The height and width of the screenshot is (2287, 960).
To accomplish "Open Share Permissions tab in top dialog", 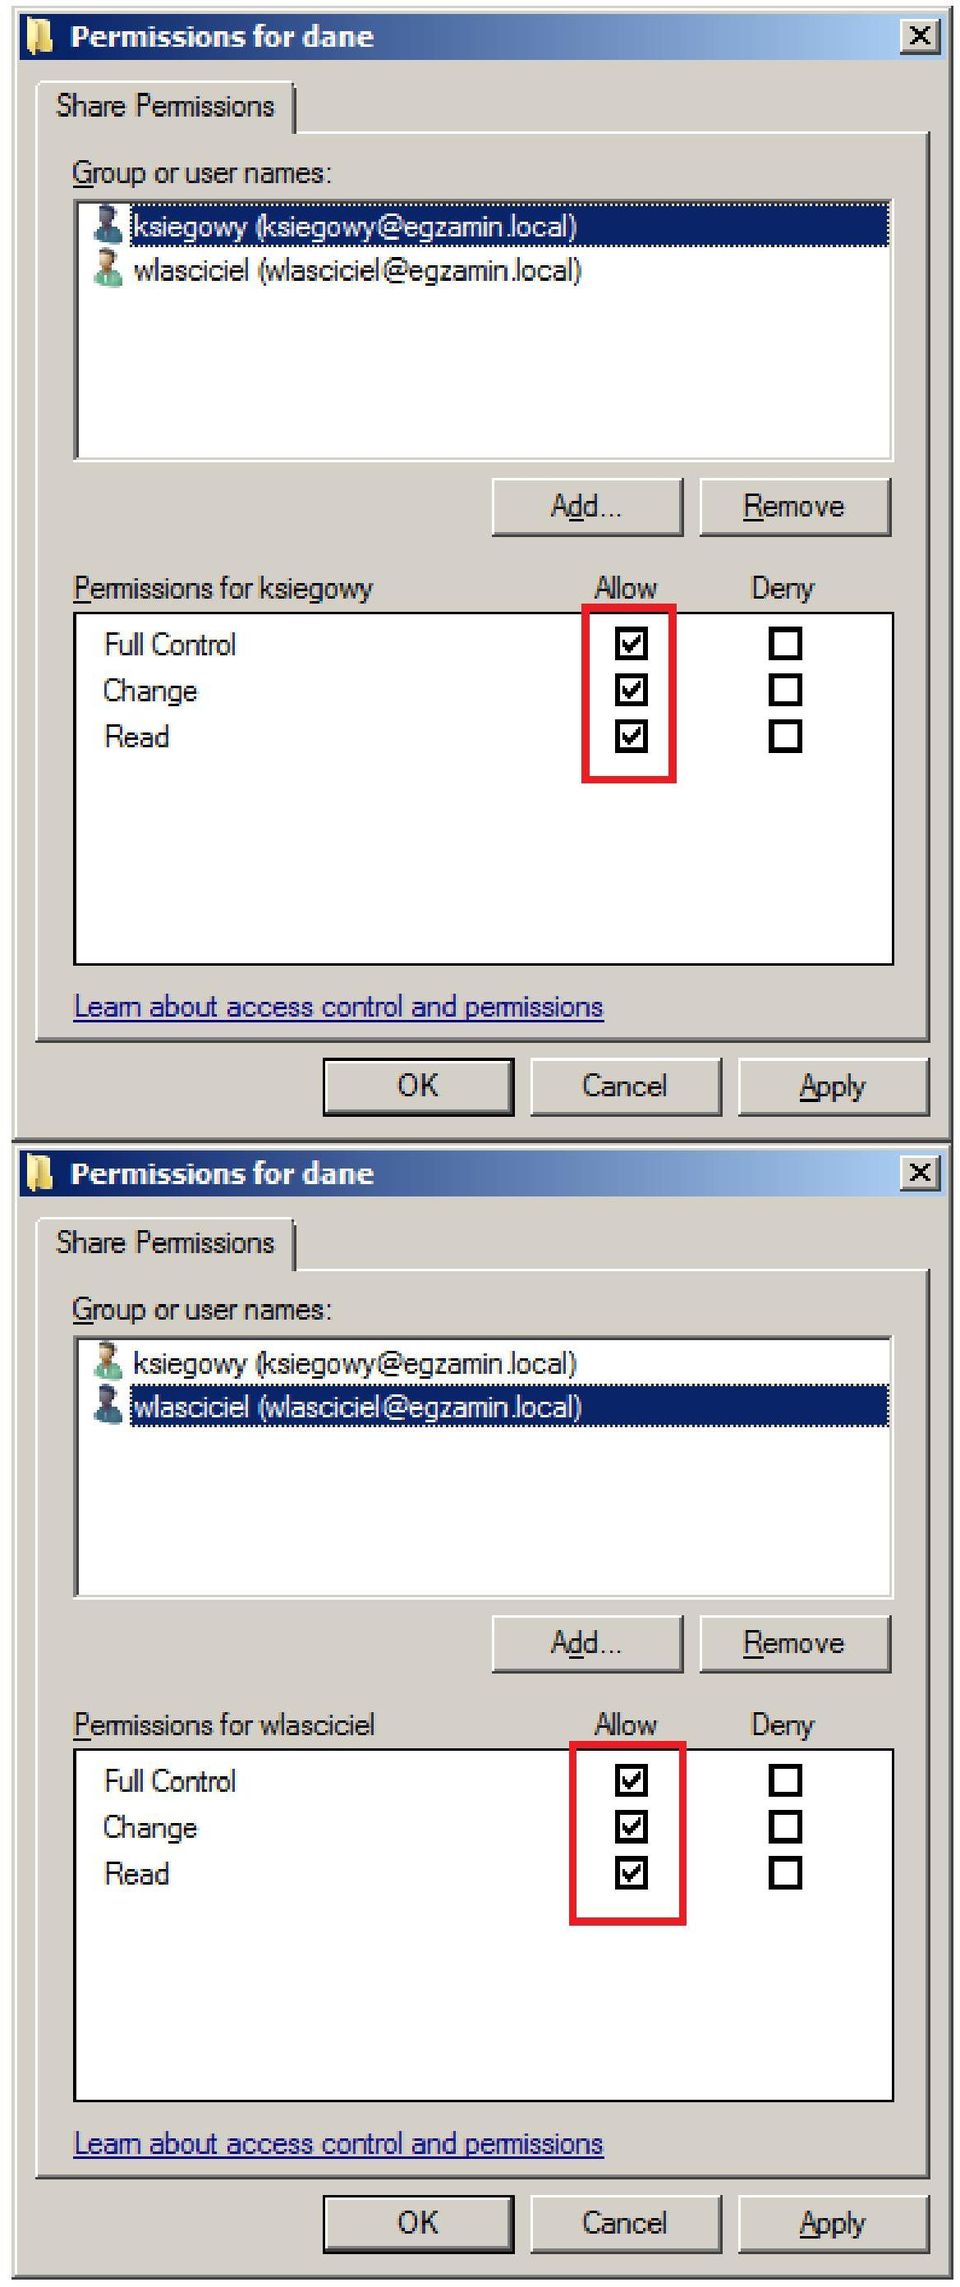I will (165, 106).
